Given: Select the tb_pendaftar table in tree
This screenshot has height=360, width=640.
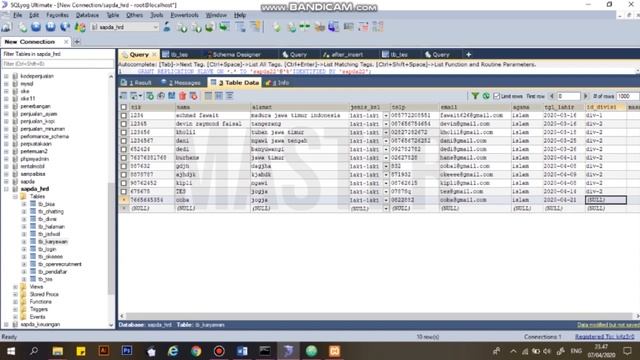Looking at the screenshot, I should [52, 272].
